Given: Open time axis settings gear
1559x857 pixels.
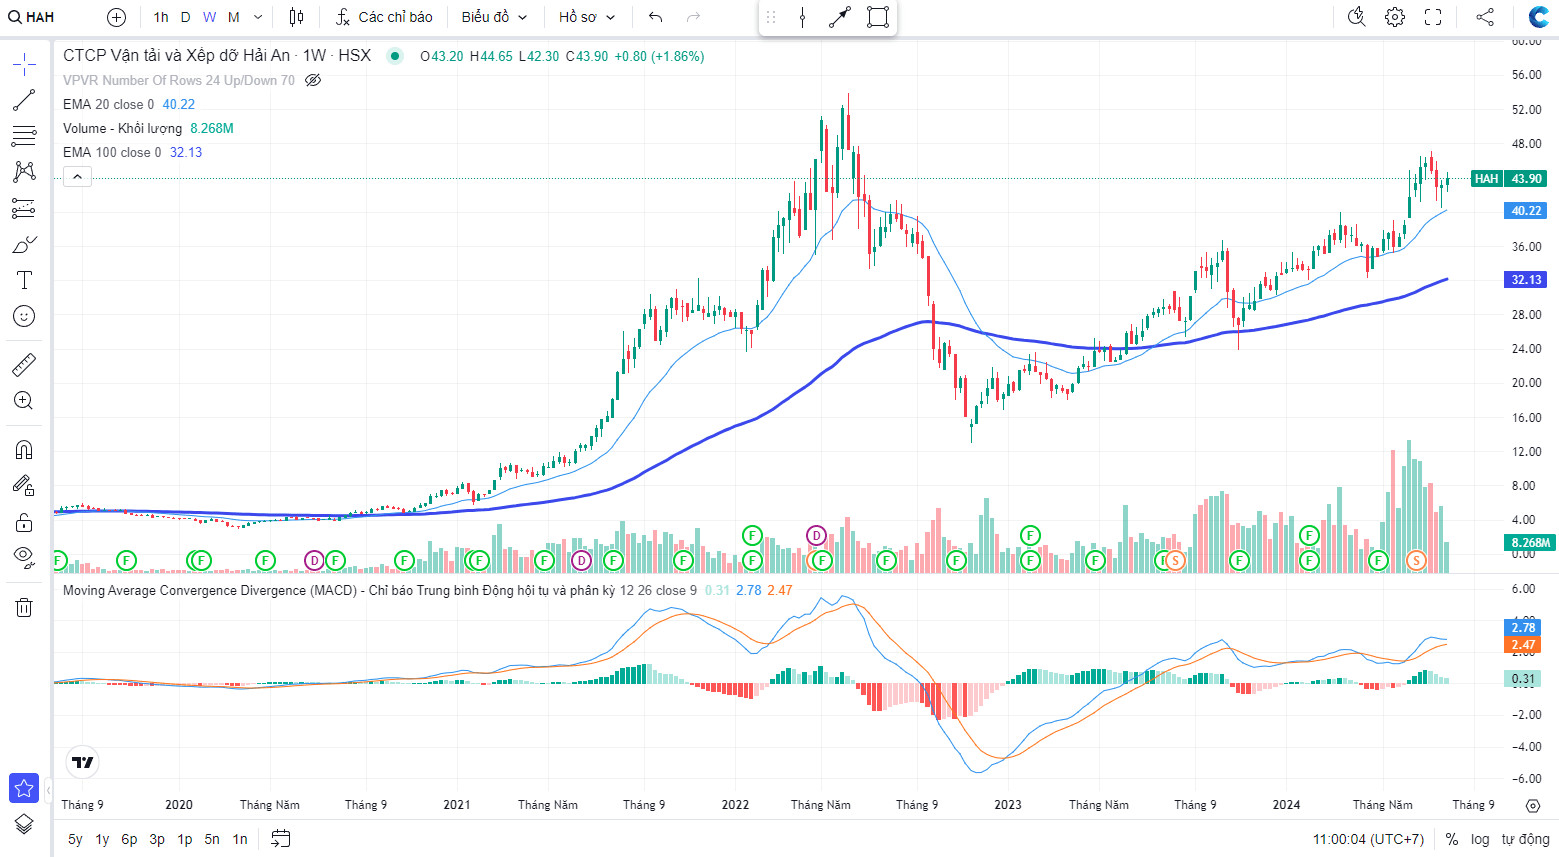Looking at the screenshot, I should point(1532,805).
